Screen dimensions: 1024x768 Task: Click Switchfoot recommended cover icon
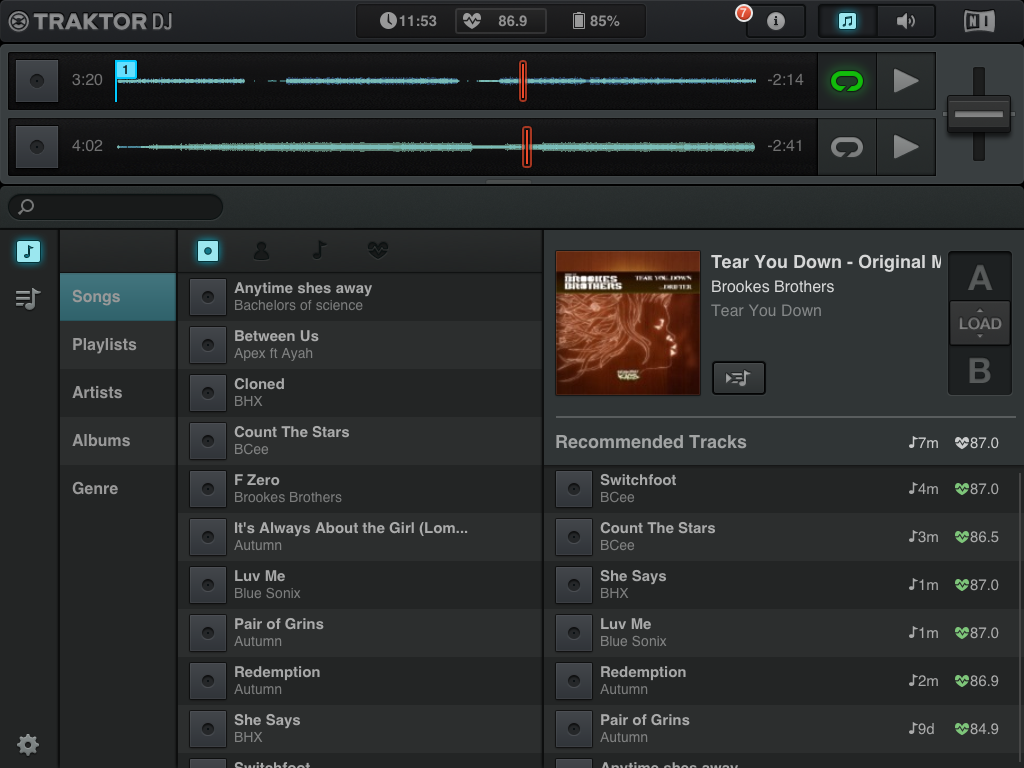click(x=573, y=488)
